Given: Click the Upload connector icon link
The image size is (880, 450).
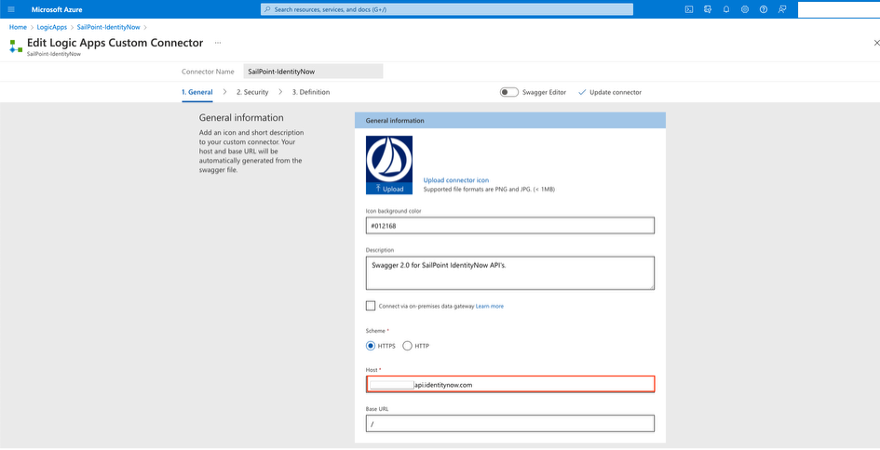Looking at the screenshot, I should click(x=456, y=180).
